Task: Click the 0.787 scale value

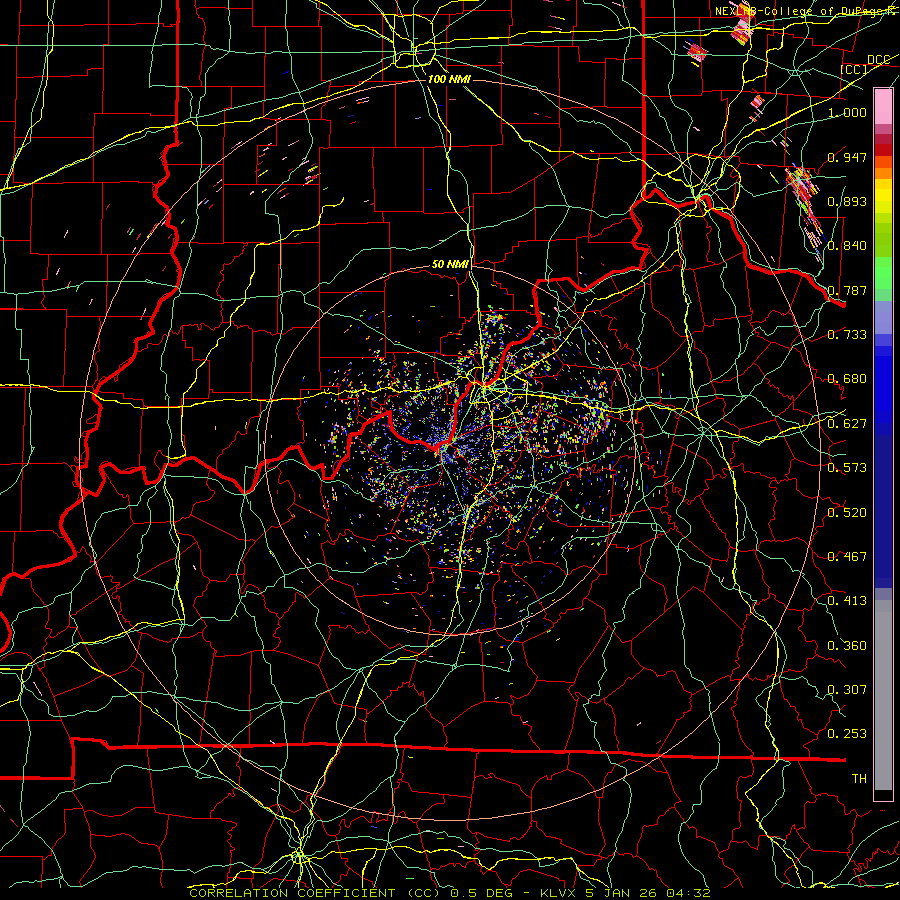Action: [x=847, y=290]
